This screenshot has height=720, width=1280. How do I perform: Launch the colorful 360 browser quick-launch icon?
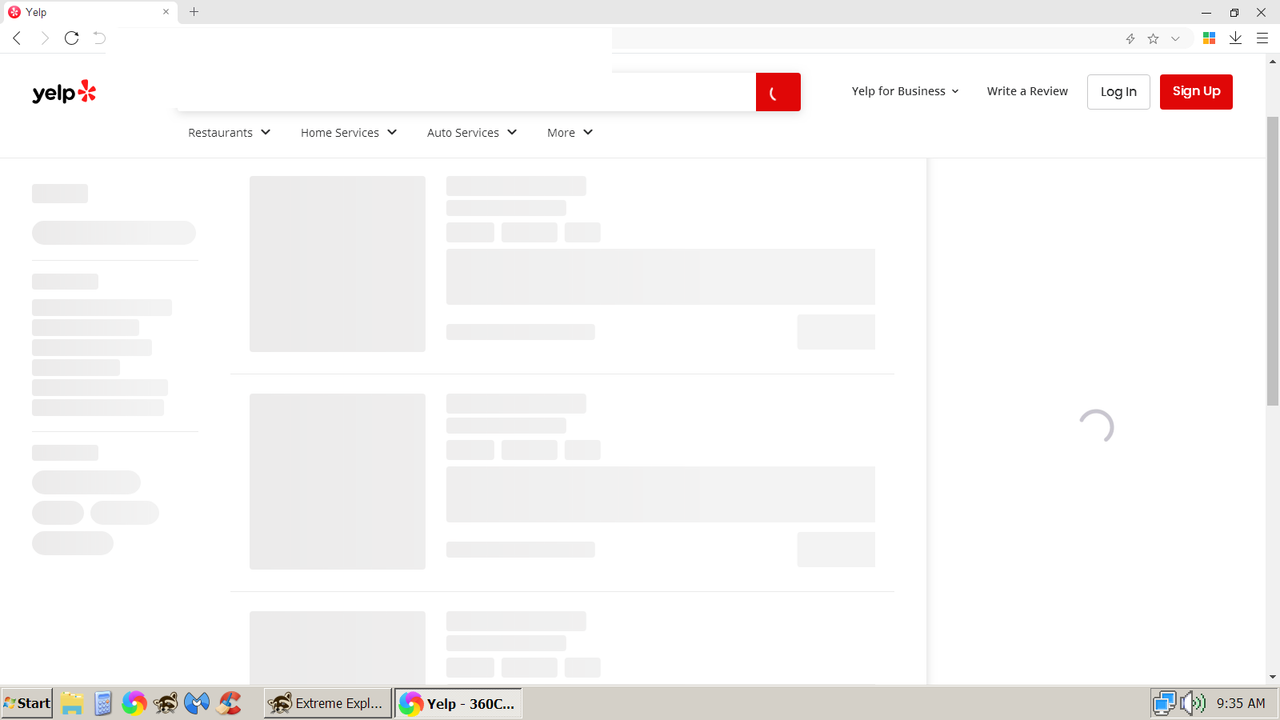(134, 703)
